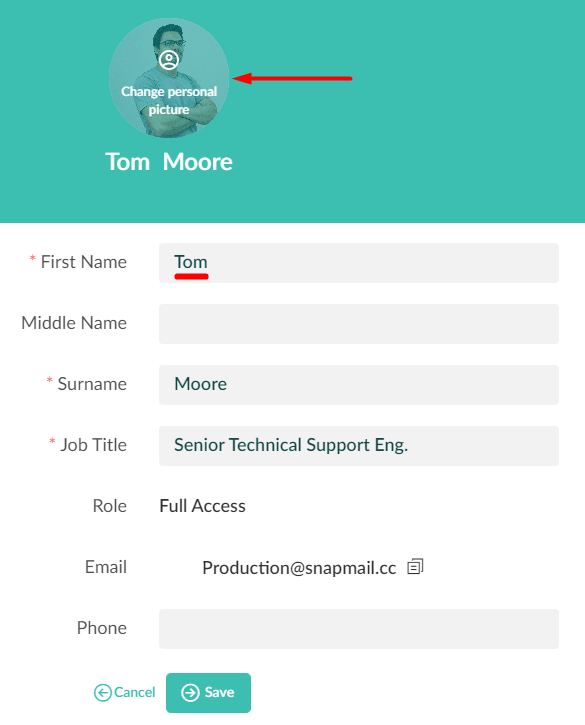Click the Email label
The width and height of the screenshot is (585, 725).
106,567
